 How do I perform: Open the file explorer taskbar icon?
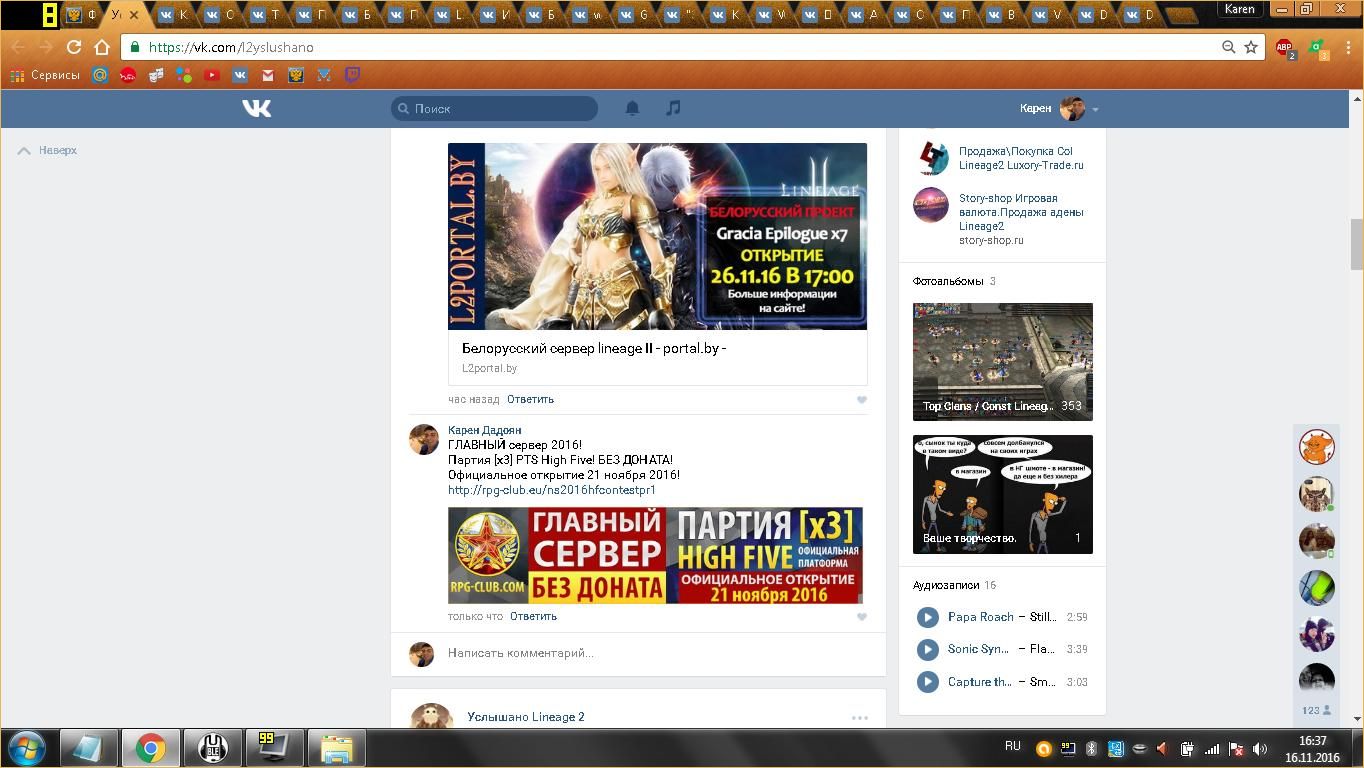[x=336, y=748]
